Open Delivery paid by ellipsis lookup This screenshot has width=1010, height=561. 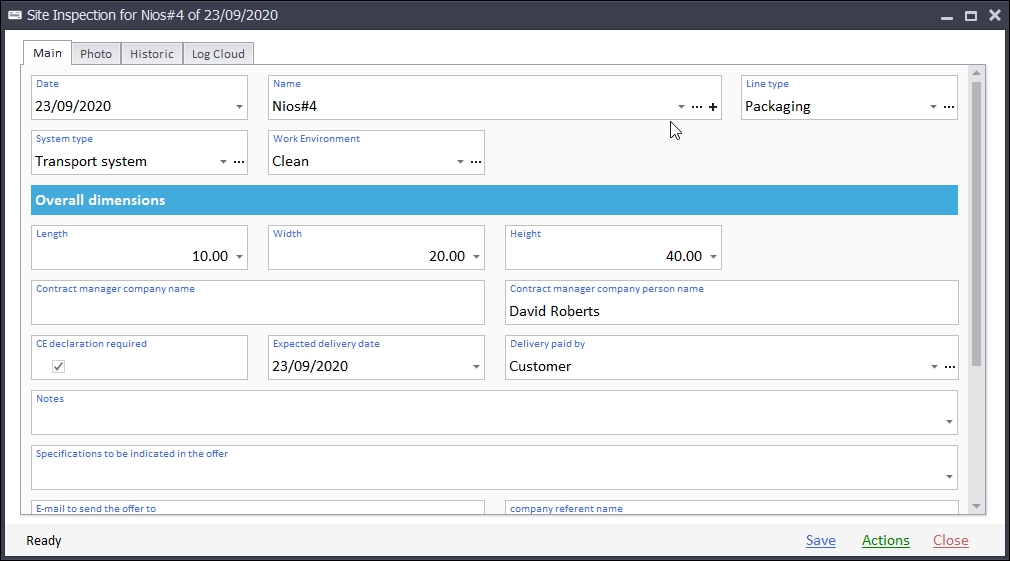click(950, 367)
